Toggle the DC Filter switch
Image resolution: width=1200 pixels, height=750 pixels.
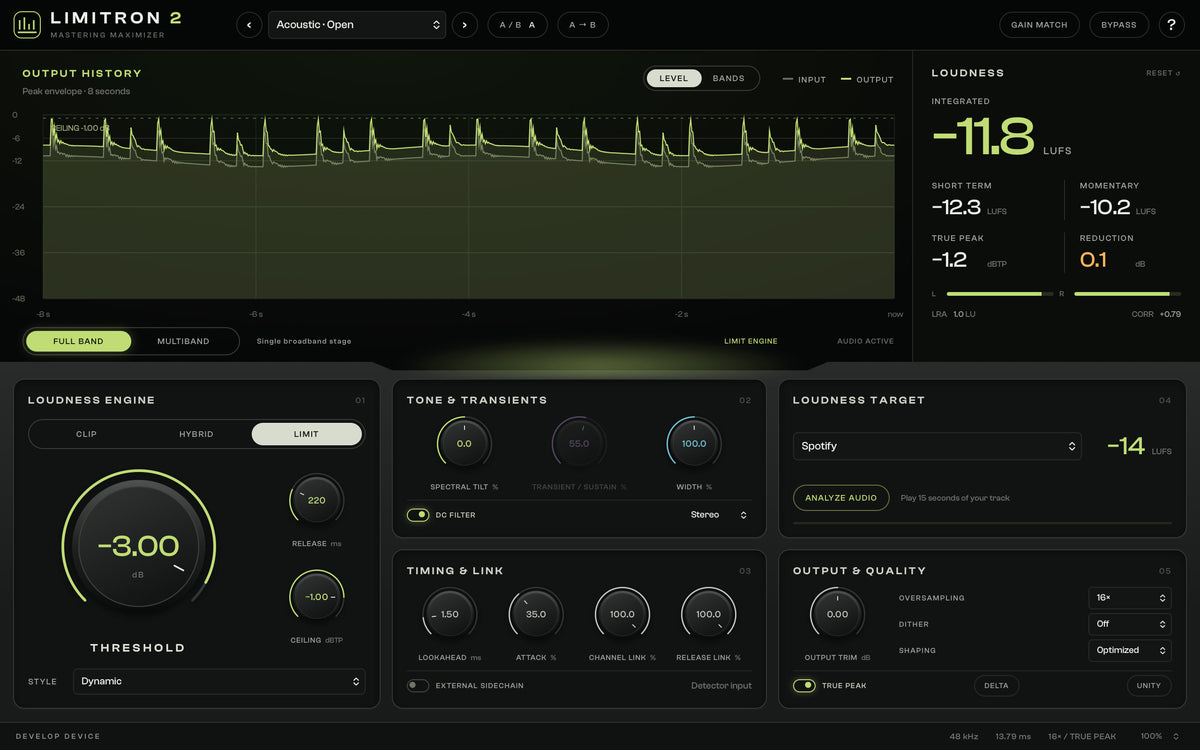click(417, 515)
